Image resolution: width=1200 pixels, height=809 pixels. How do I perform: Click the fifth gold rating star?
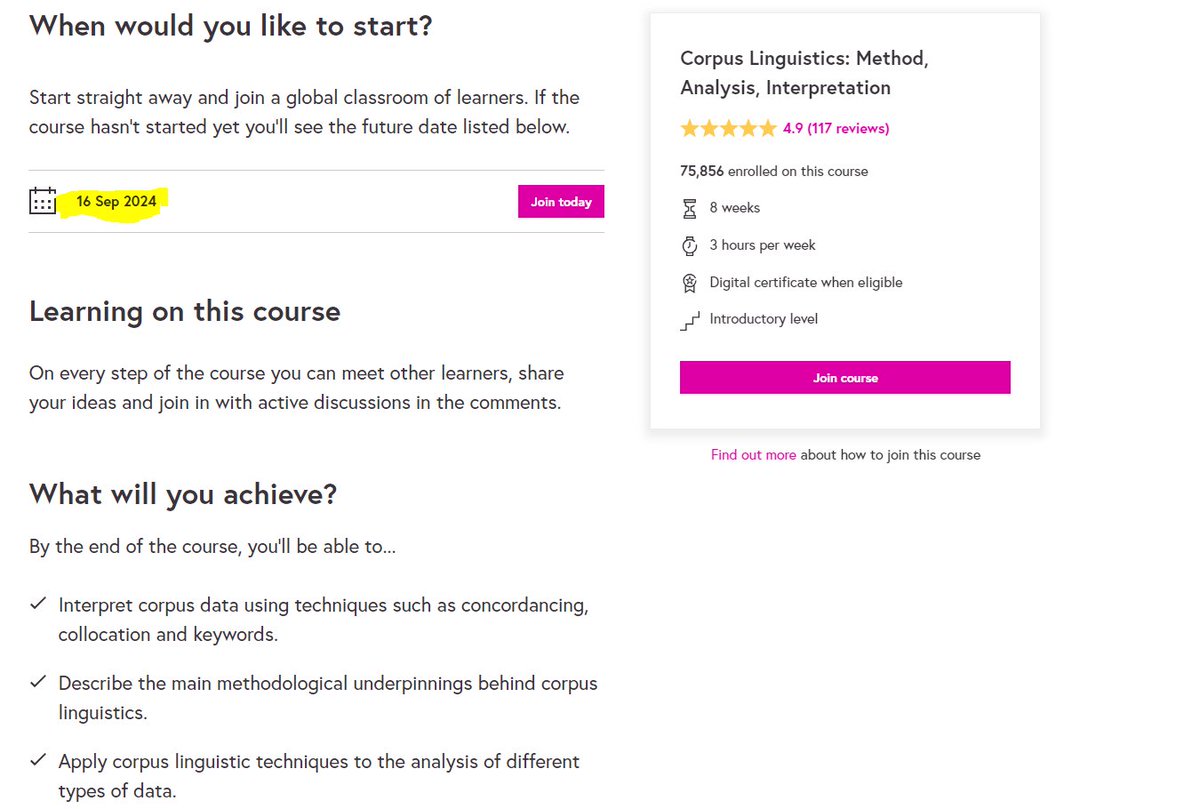767,128
